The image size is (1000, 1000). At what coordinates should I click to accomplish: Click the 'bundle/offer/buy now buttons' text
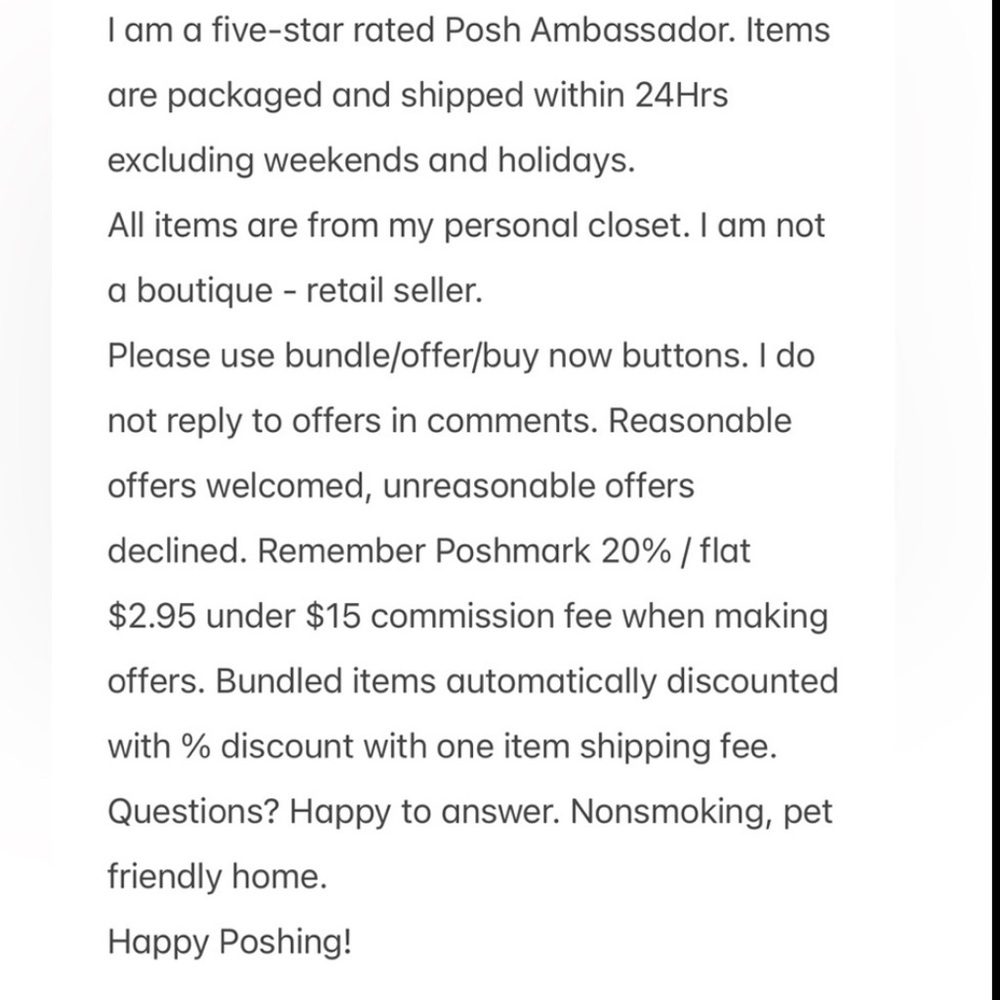tap(515, 355)
